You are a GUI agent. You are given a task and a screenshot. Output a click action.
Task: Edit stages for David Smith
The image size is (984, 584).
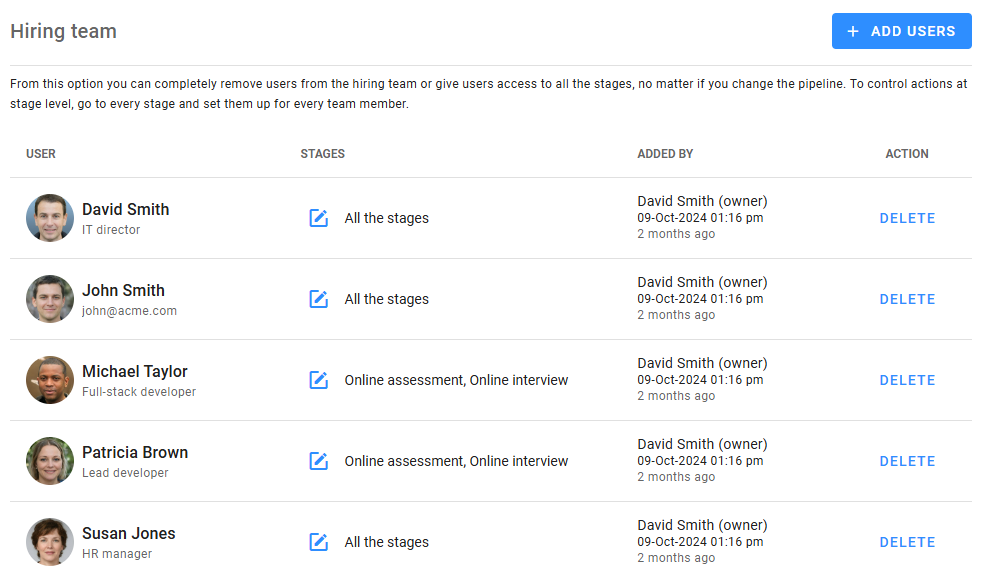pyautogui.click(x=319, y=218)
